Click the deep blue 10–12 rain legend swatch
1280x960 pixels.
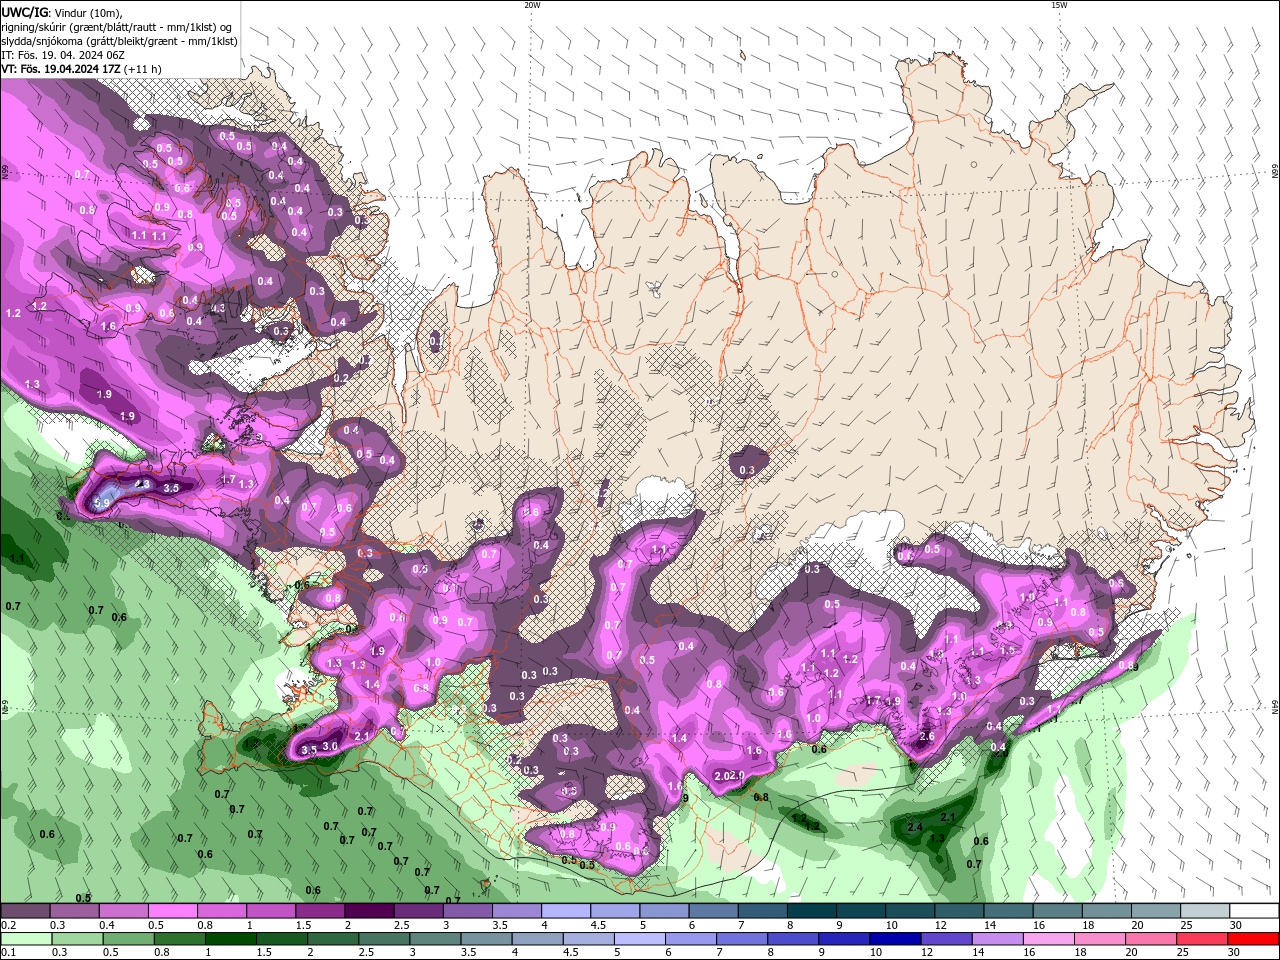coord(894,939)
